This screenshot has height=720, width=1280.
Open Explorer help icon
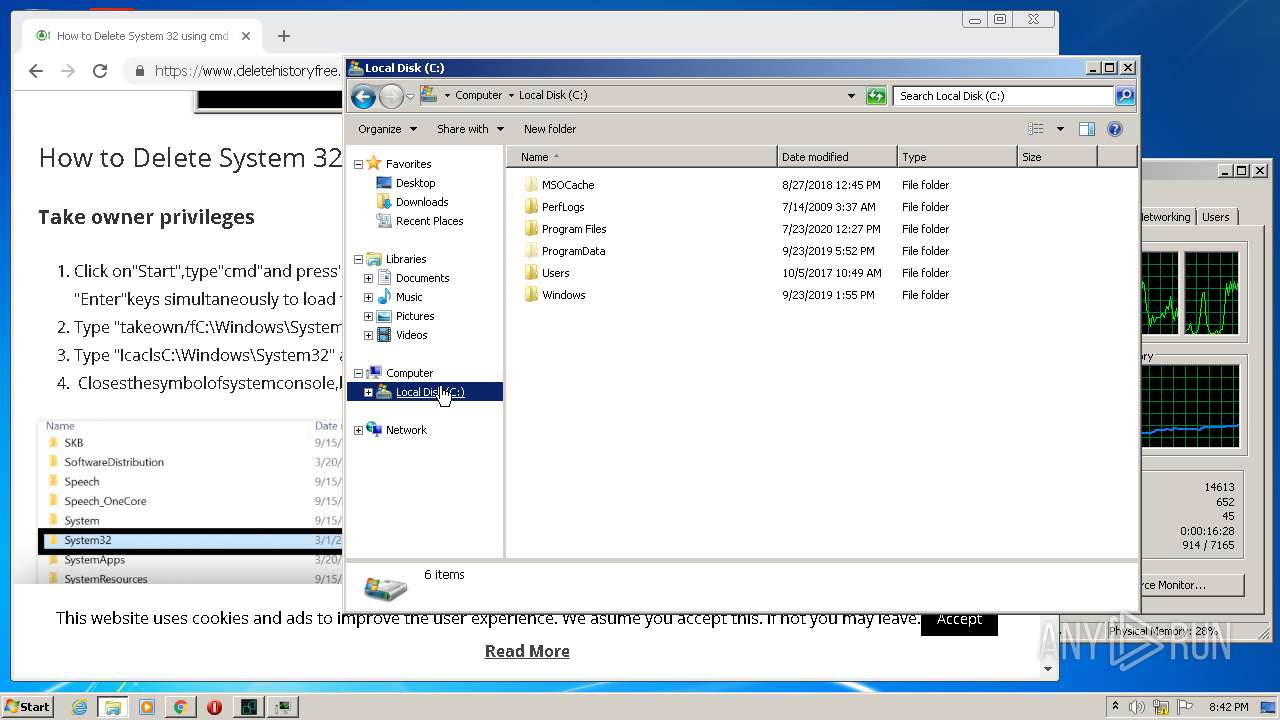pyautogui.click(x=1115, y=129)
